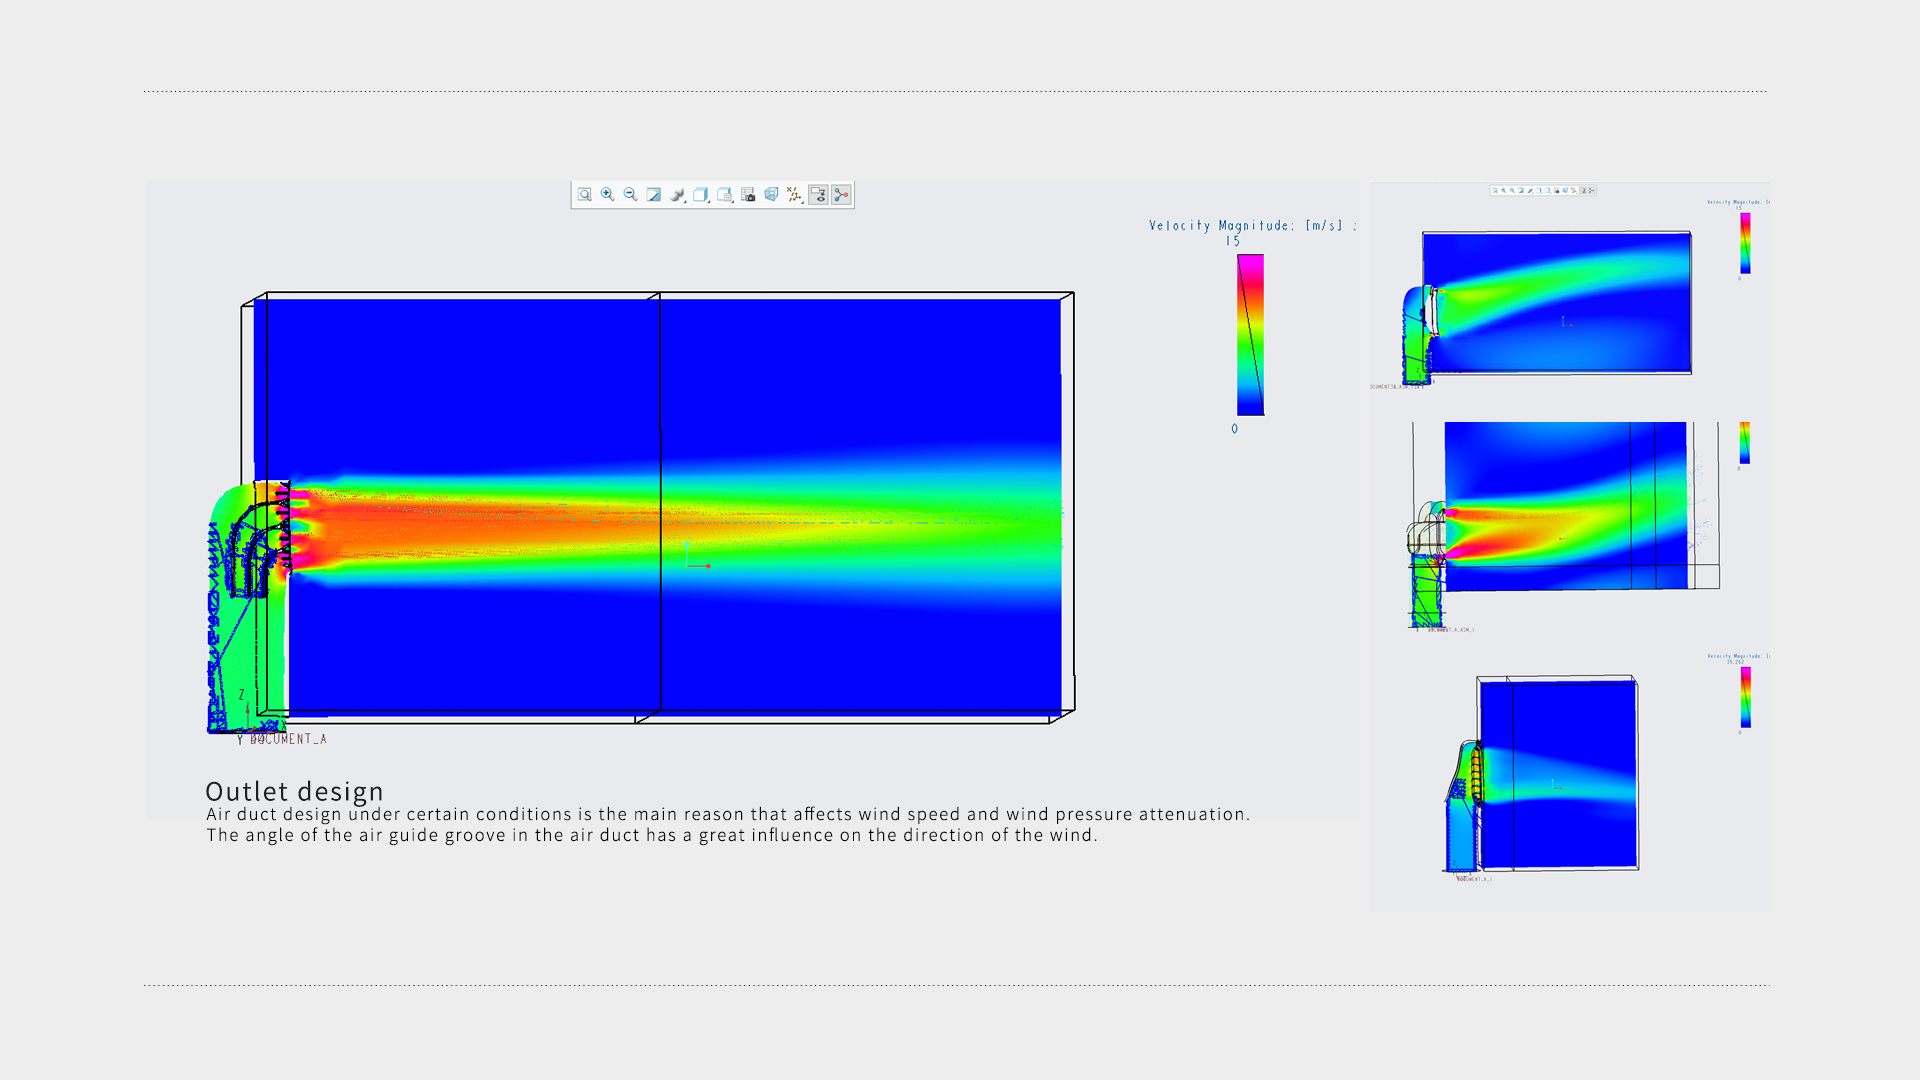The height and width of the screenshot is (1080, 1920).
Task: Expand the saved orientations cube dropdown
Action: tap(701, 195)
